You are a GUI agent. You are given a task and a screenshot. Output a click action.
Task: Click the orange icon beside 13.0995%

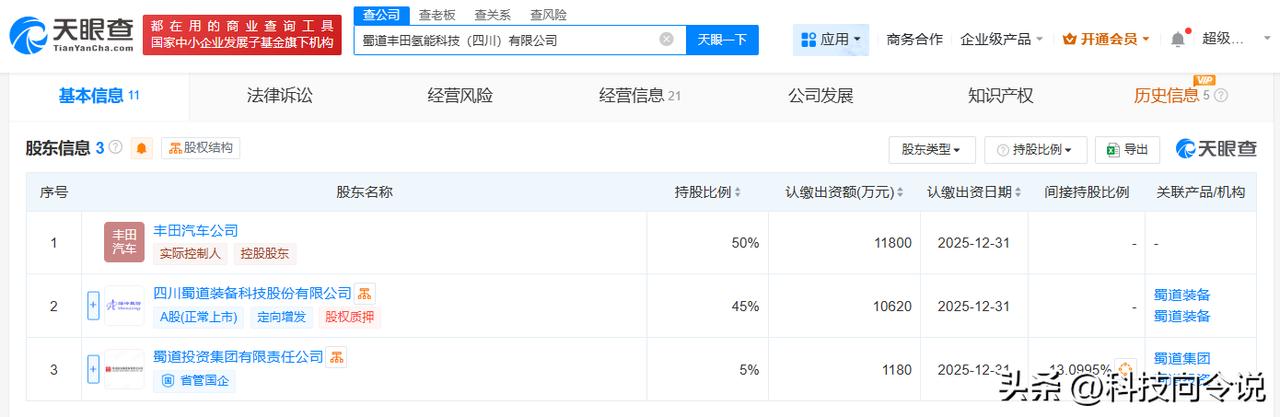coord(1126,369)
